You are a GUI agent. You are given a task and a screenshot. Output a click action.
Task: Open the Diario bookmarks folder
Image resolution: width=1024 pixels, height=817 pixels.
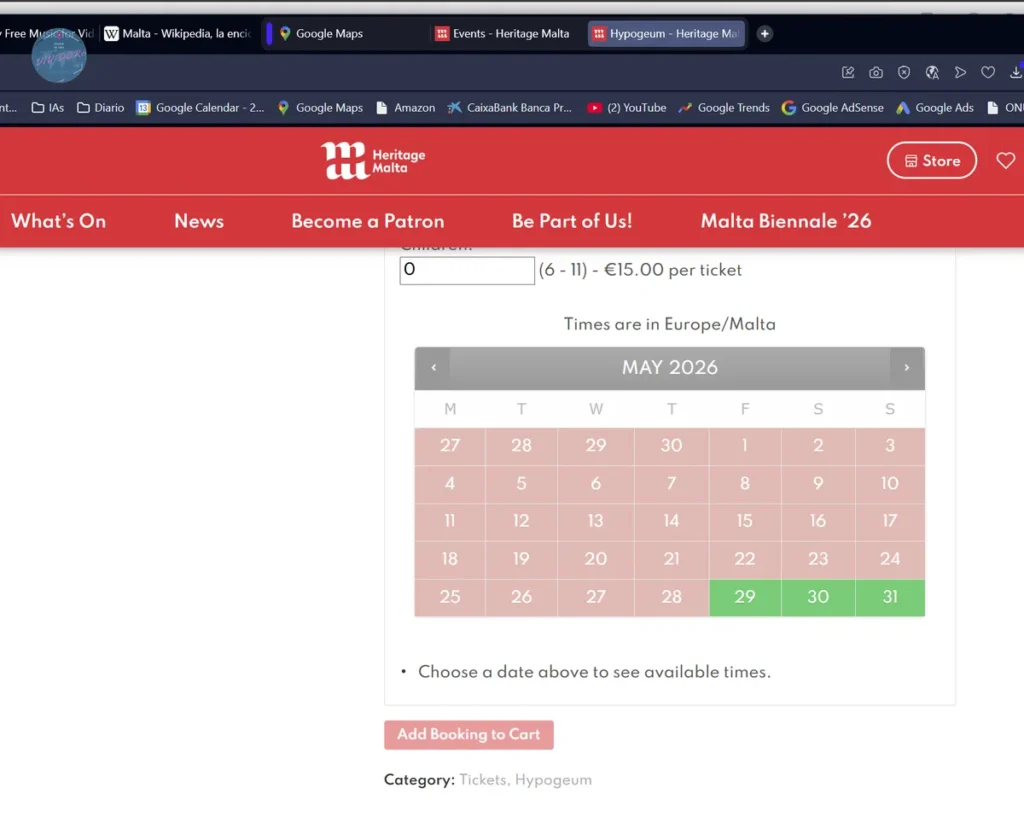[101, 108]
